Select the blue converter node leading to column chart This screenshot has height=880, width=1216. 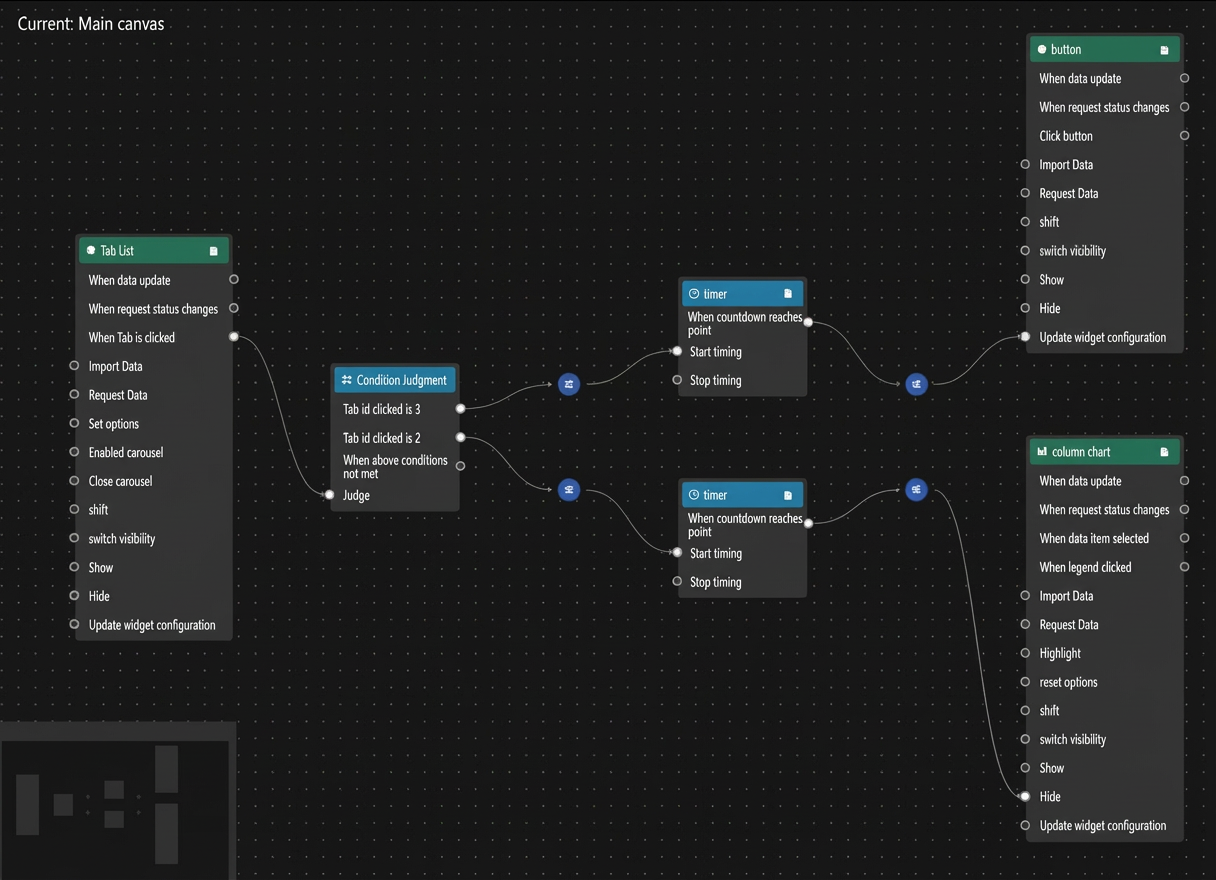click(916, 489)
